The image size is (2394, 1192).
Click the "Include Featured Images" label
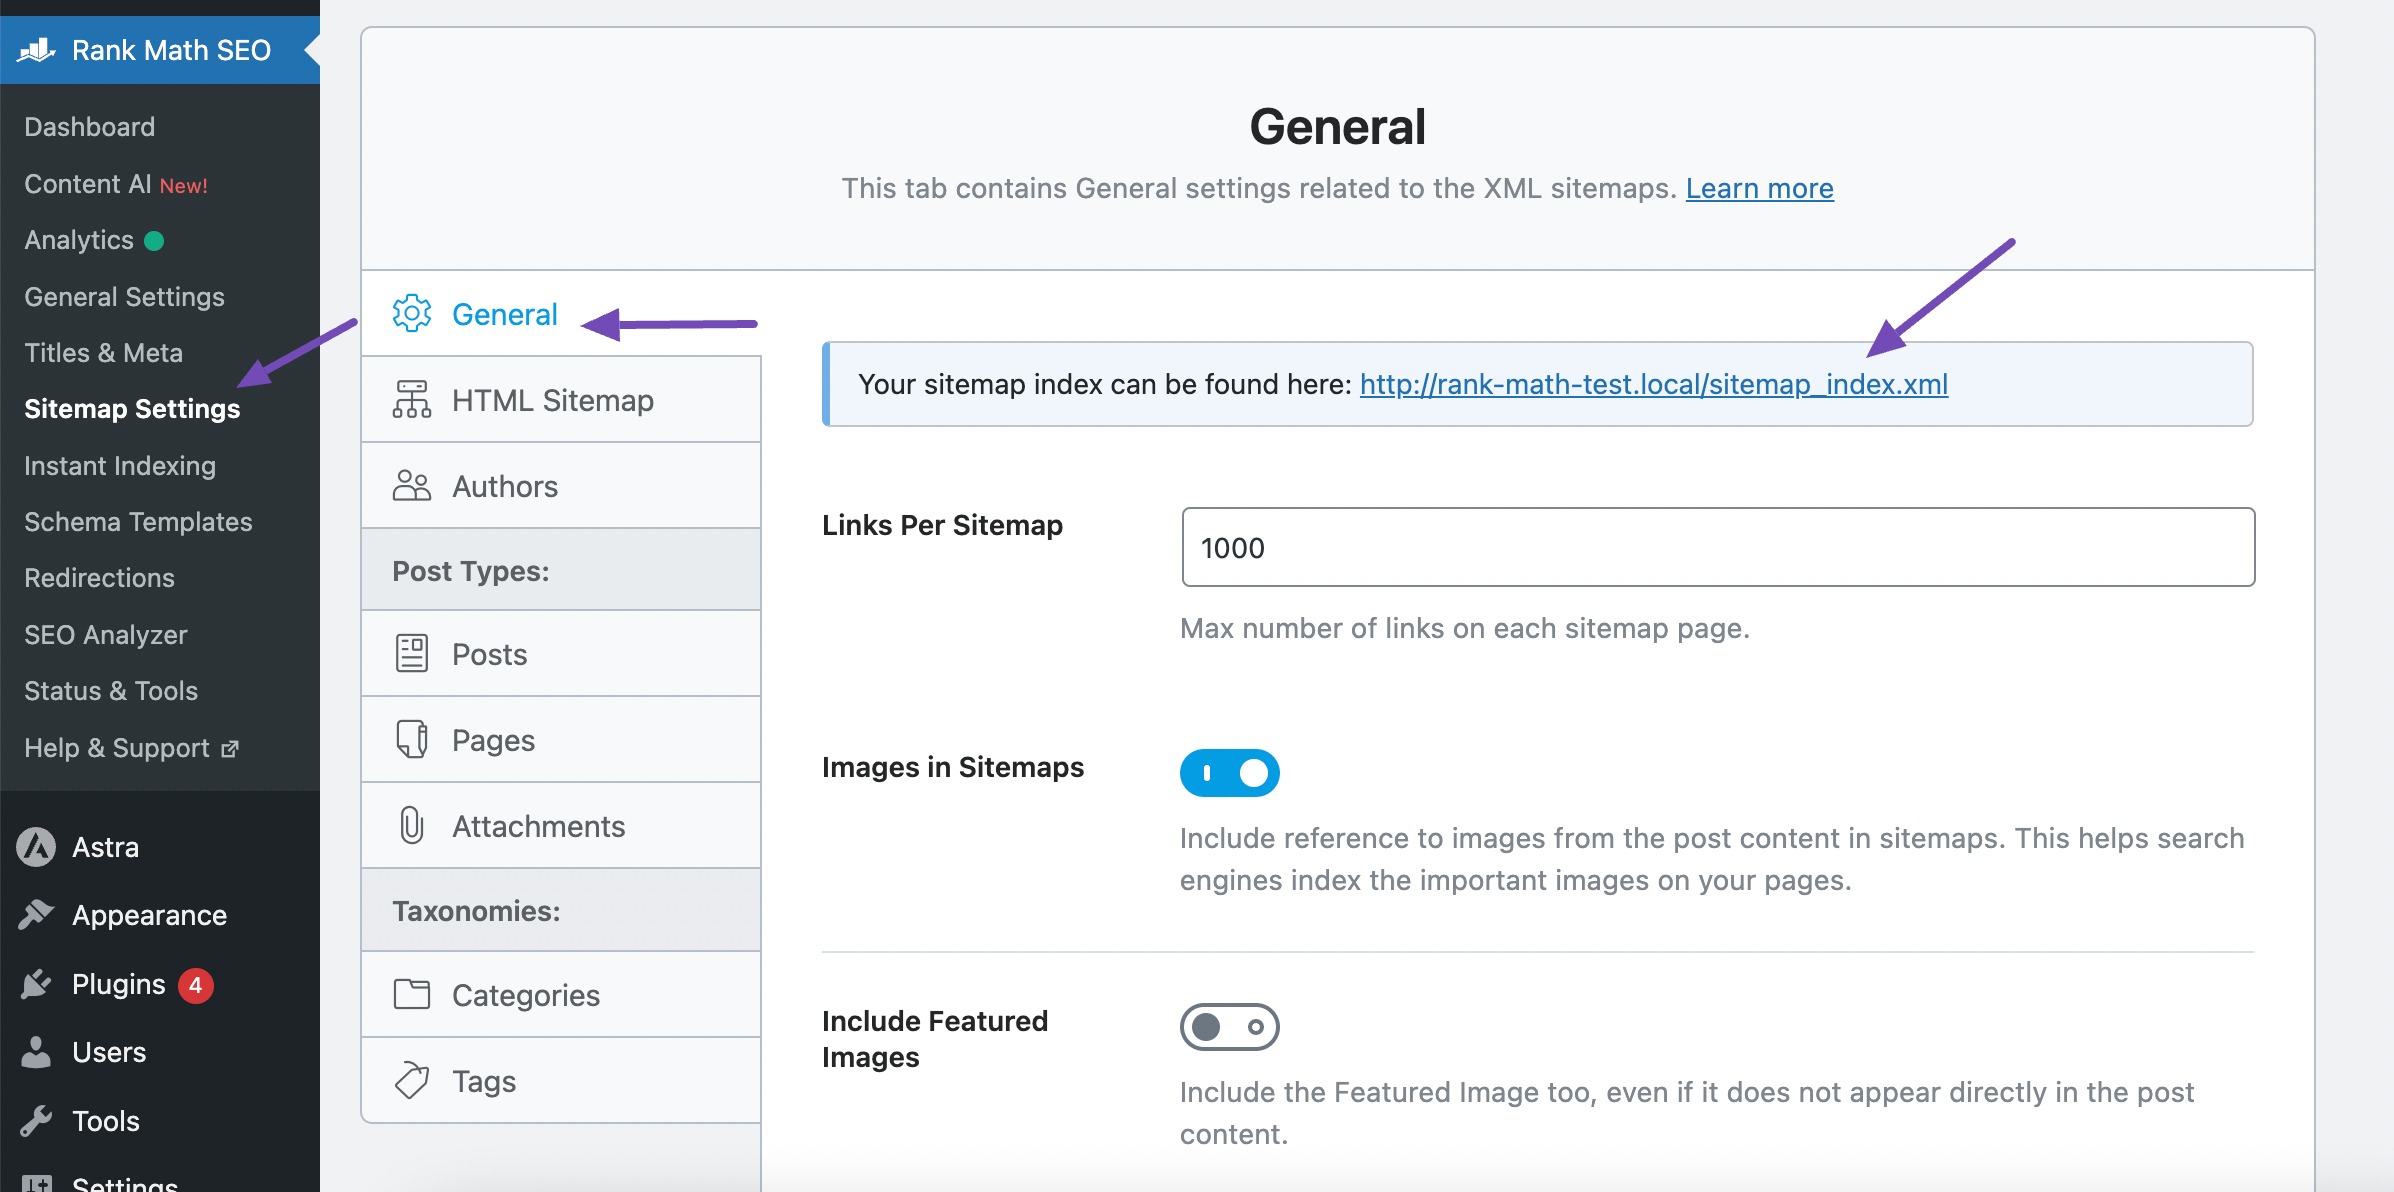[935, 1039]
